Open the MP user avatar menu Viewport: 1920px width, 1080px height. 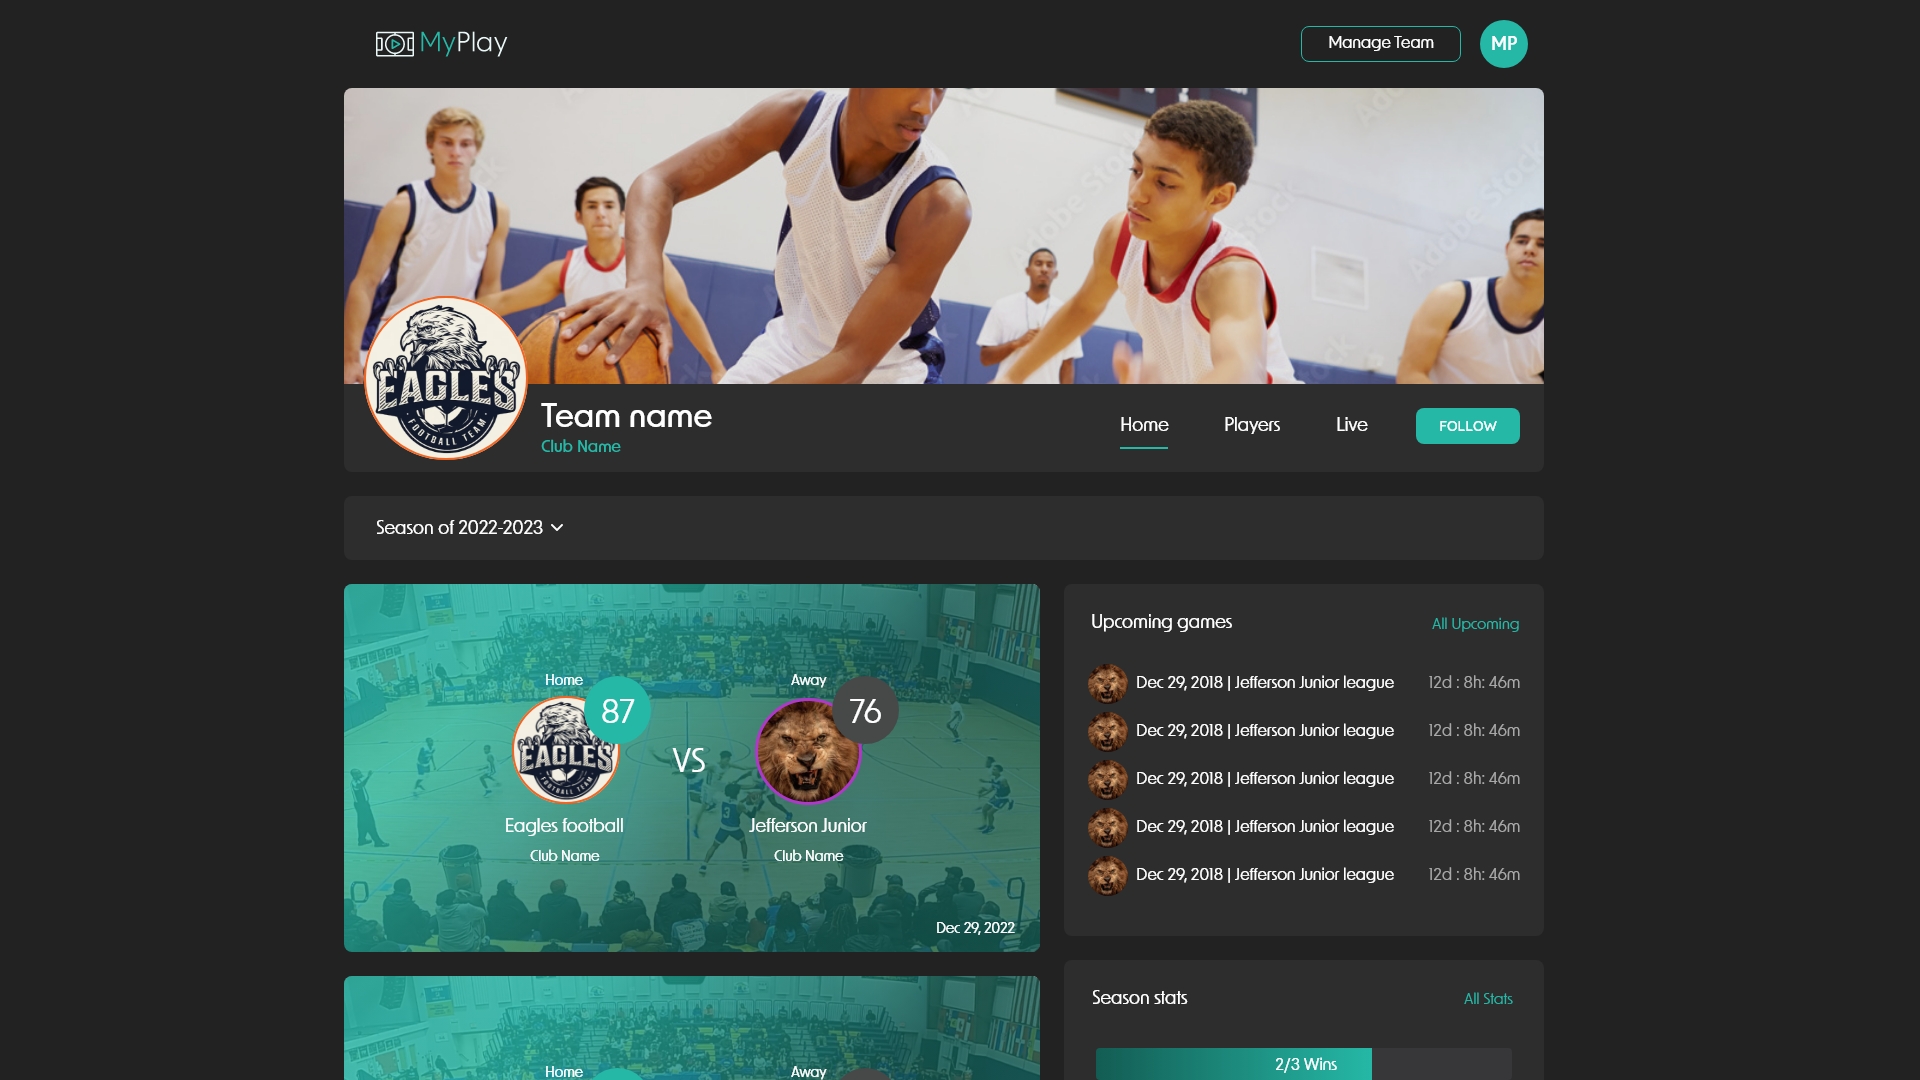(x=1503, y=44)
